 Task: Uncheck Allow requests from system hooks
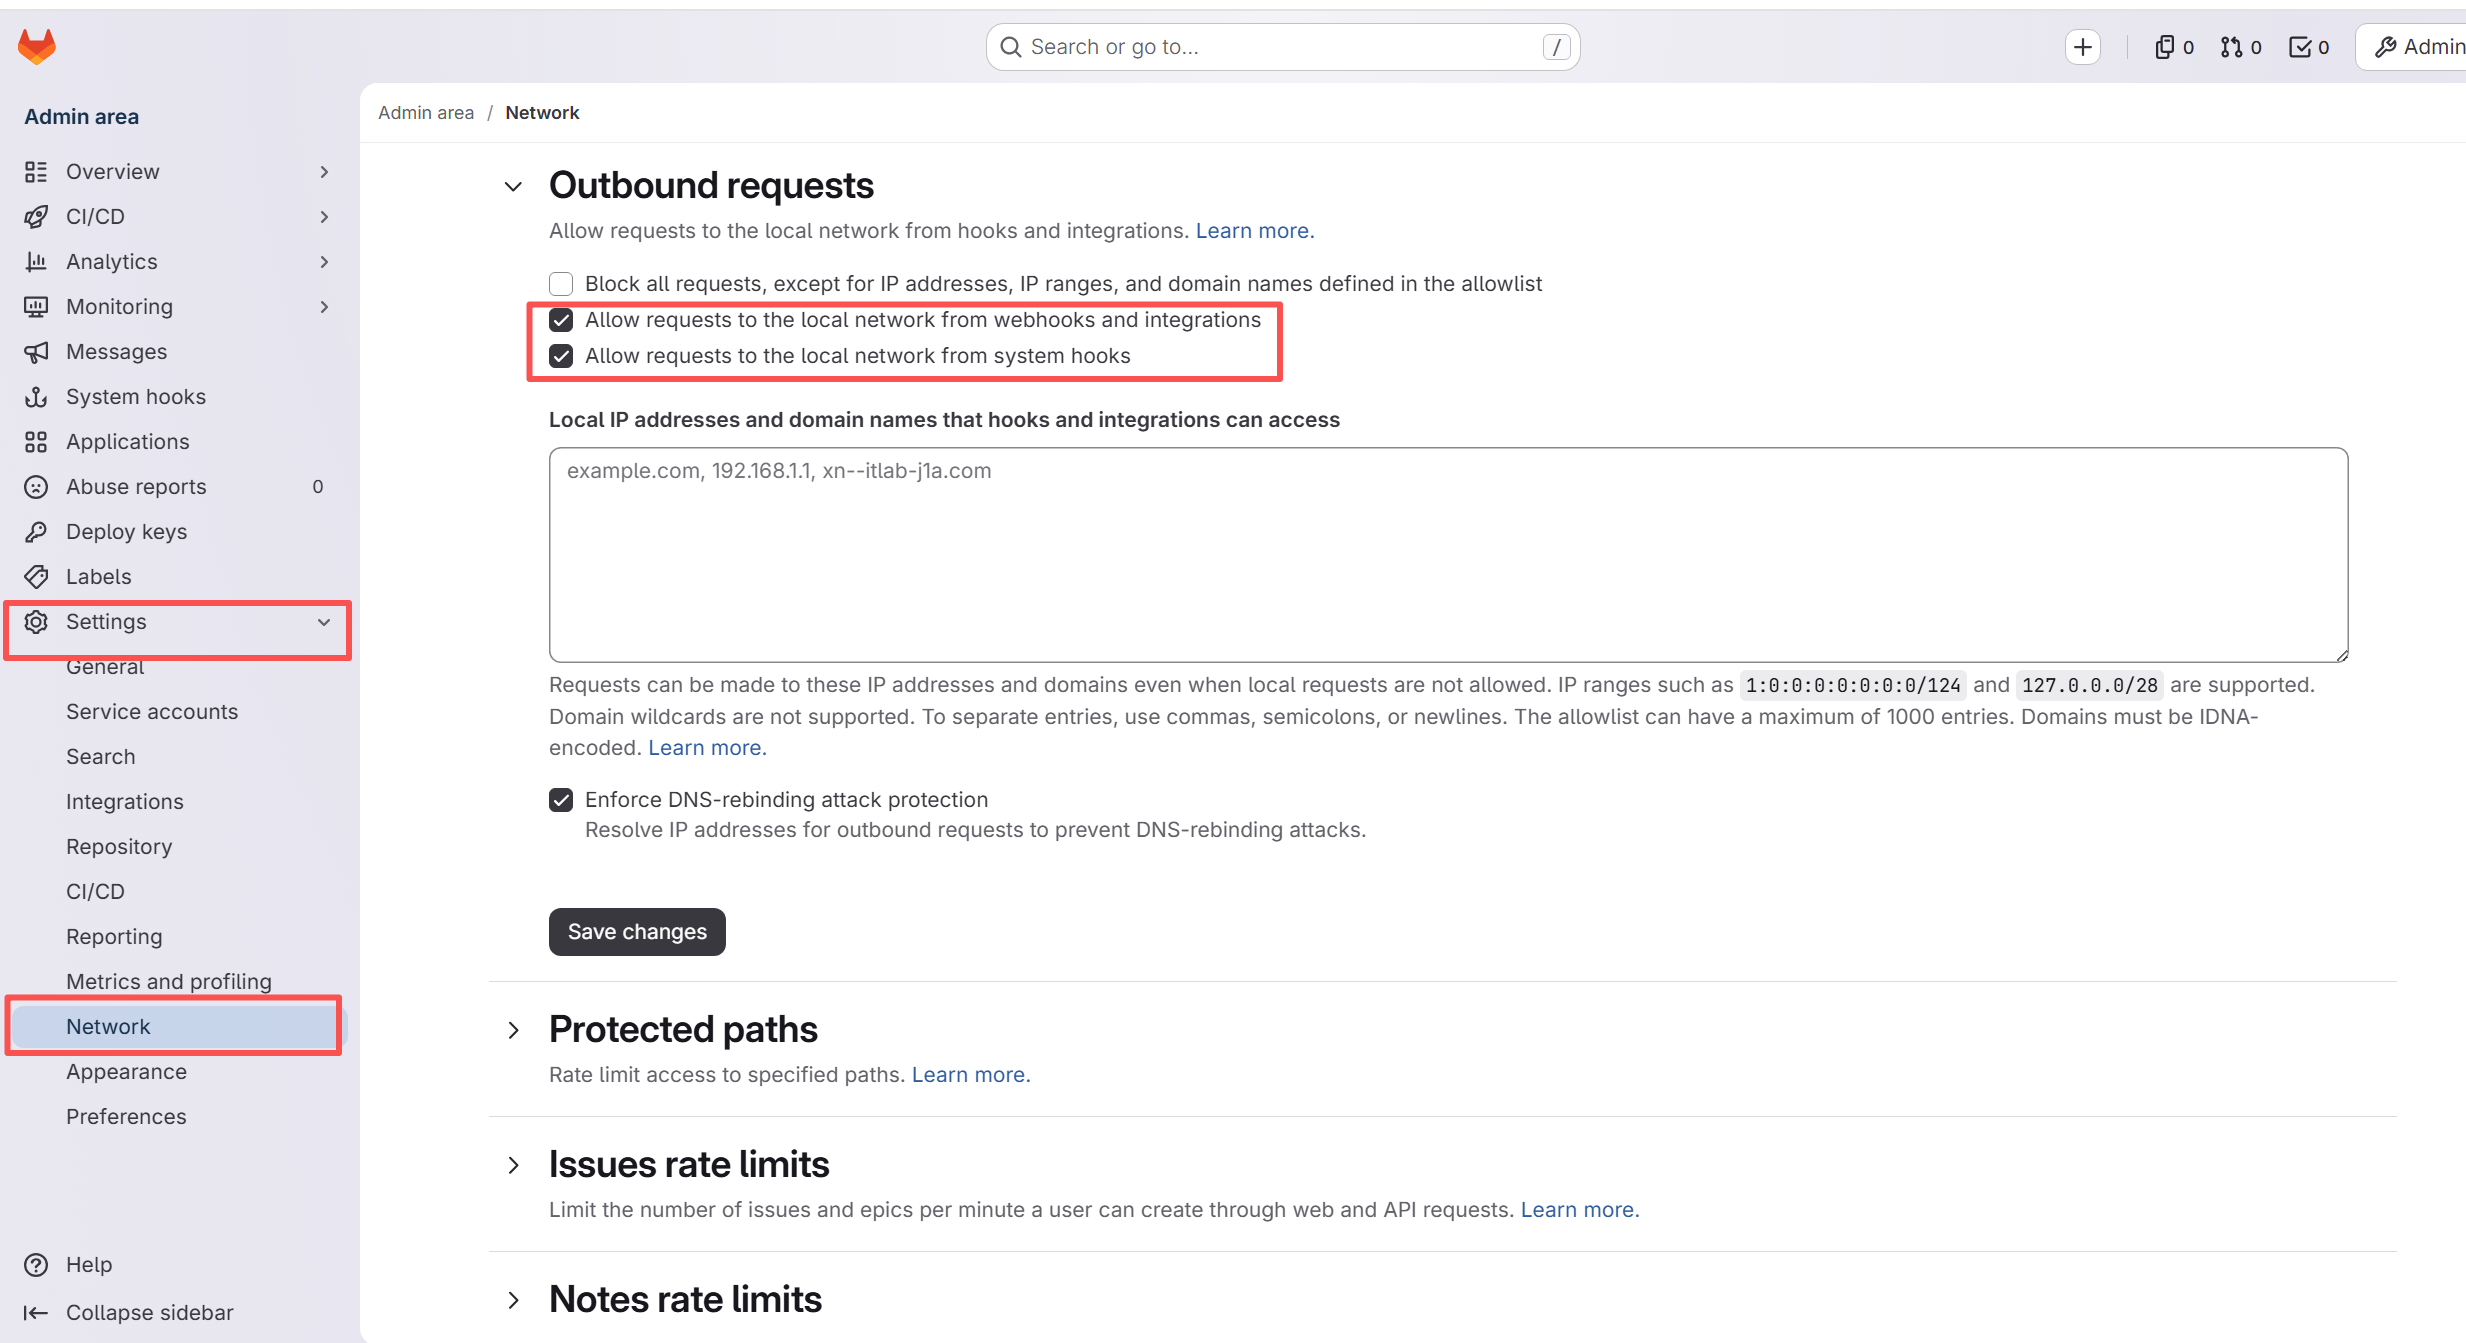point(561,356)
